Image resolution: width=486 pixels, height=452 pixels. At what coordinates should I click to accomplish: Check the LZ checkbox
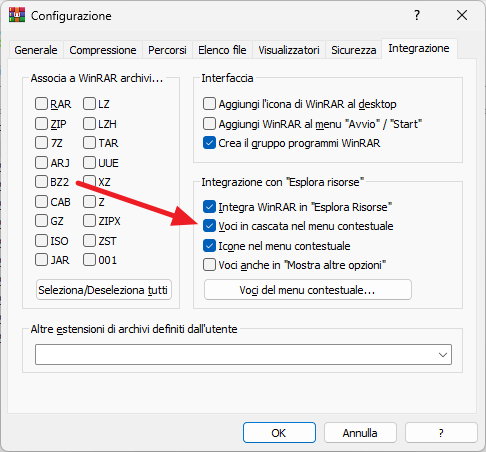(x=89, y=104)
